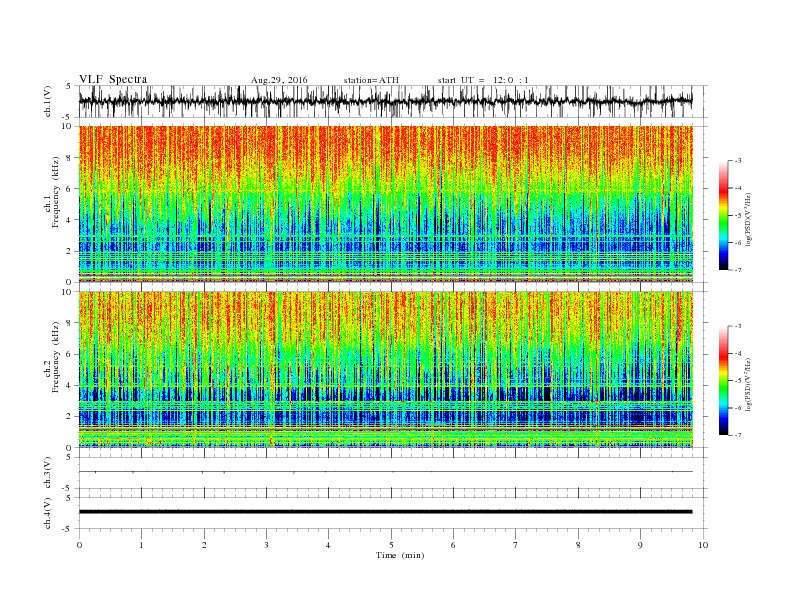The height and width of the screenshot is (612, 792).
Task: Click the ch.2 spectrogram image
Action: click(x=385, y=370)
